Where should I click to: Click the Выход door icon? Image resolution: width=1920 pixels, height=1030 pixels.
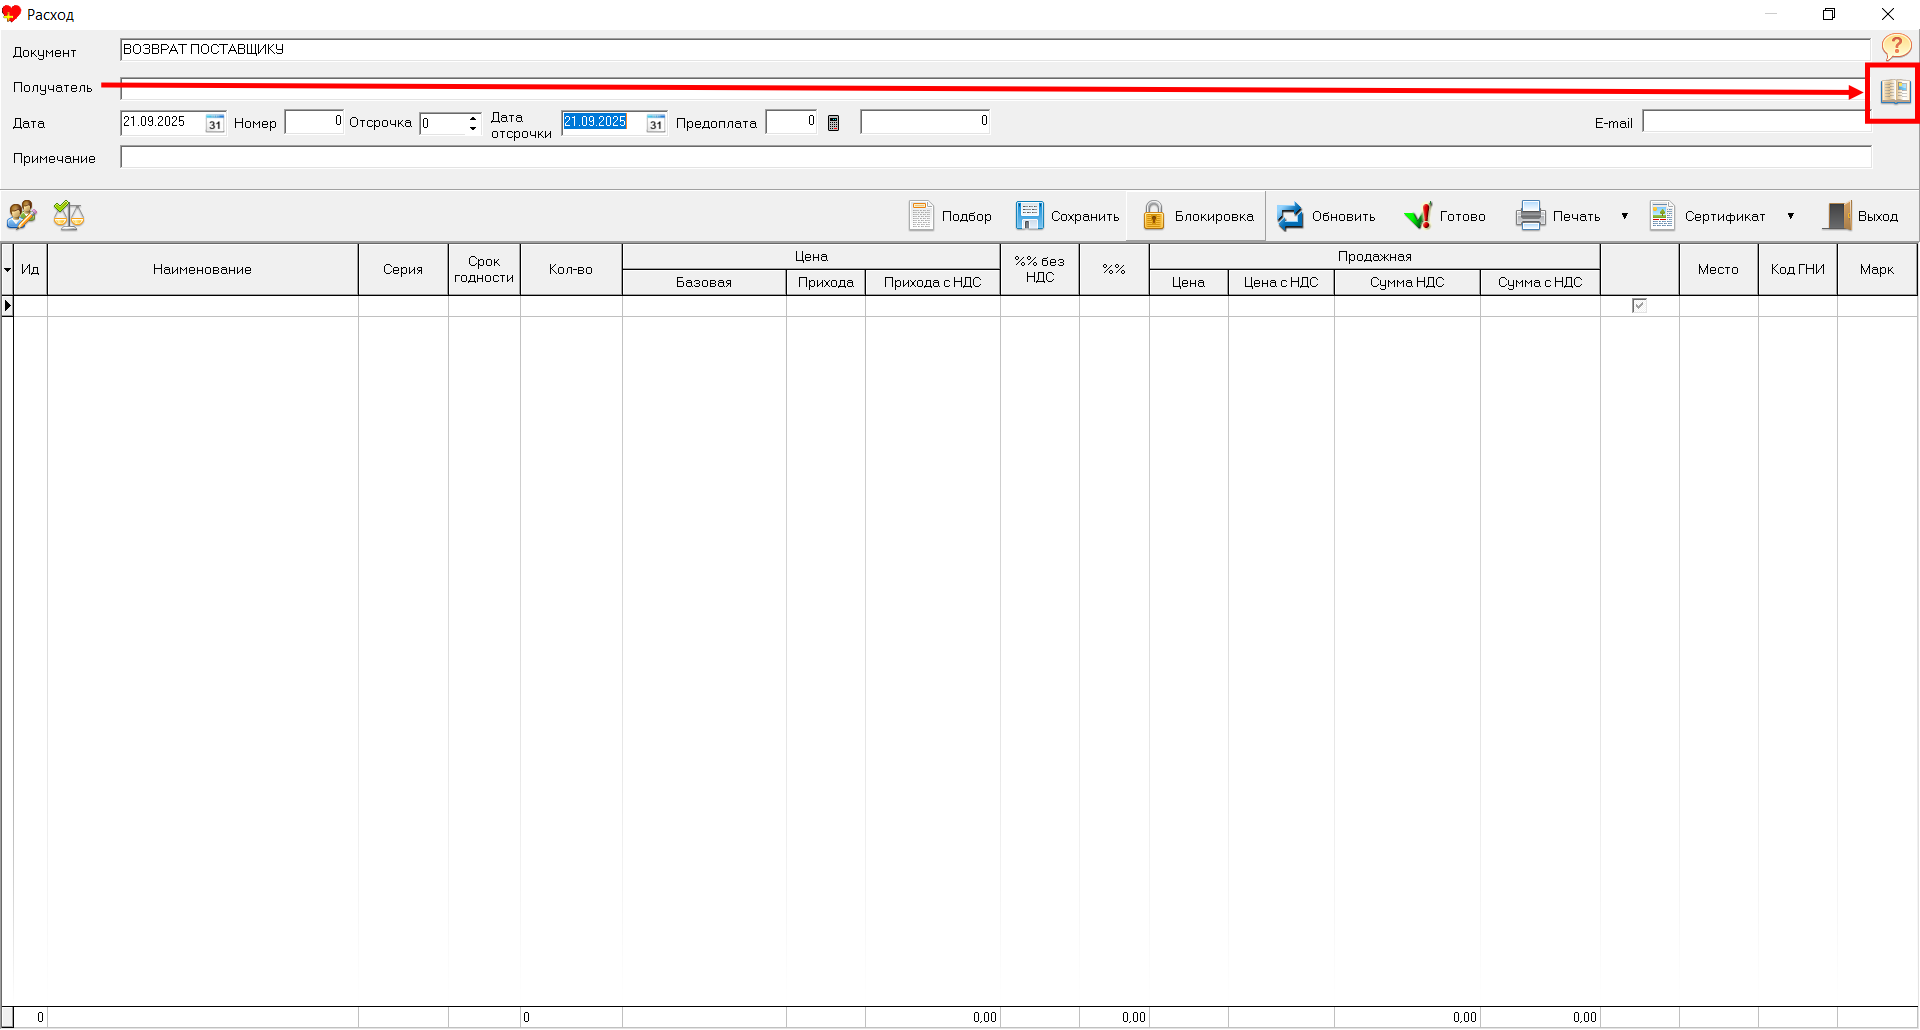click(x=1837, y=216)
